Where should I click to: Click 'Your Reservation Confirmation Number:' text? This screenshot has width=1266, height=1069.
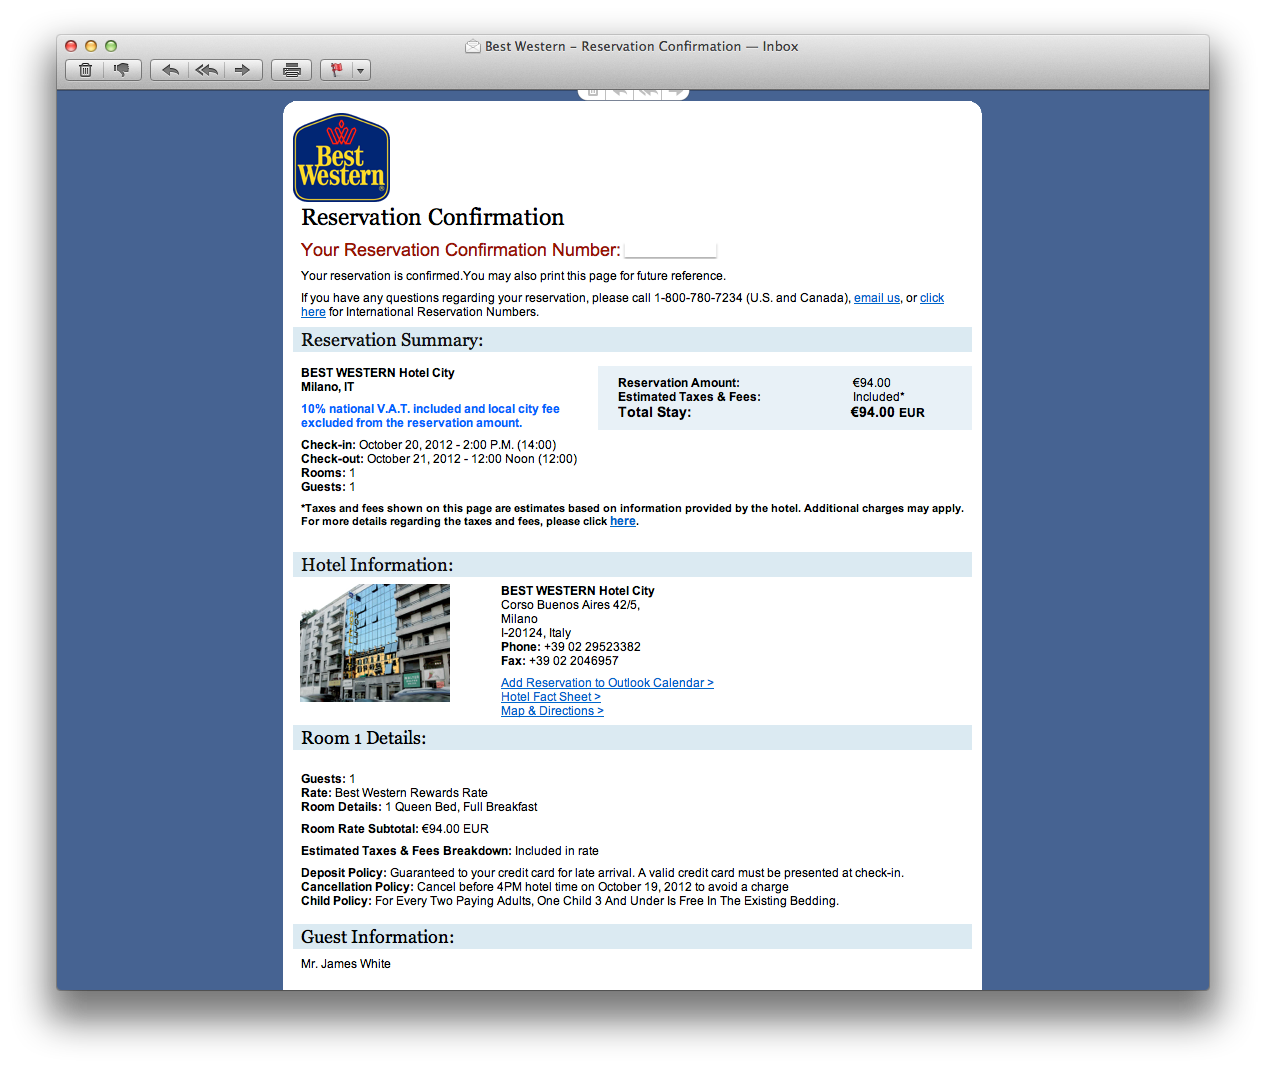(x=461, y=250)
